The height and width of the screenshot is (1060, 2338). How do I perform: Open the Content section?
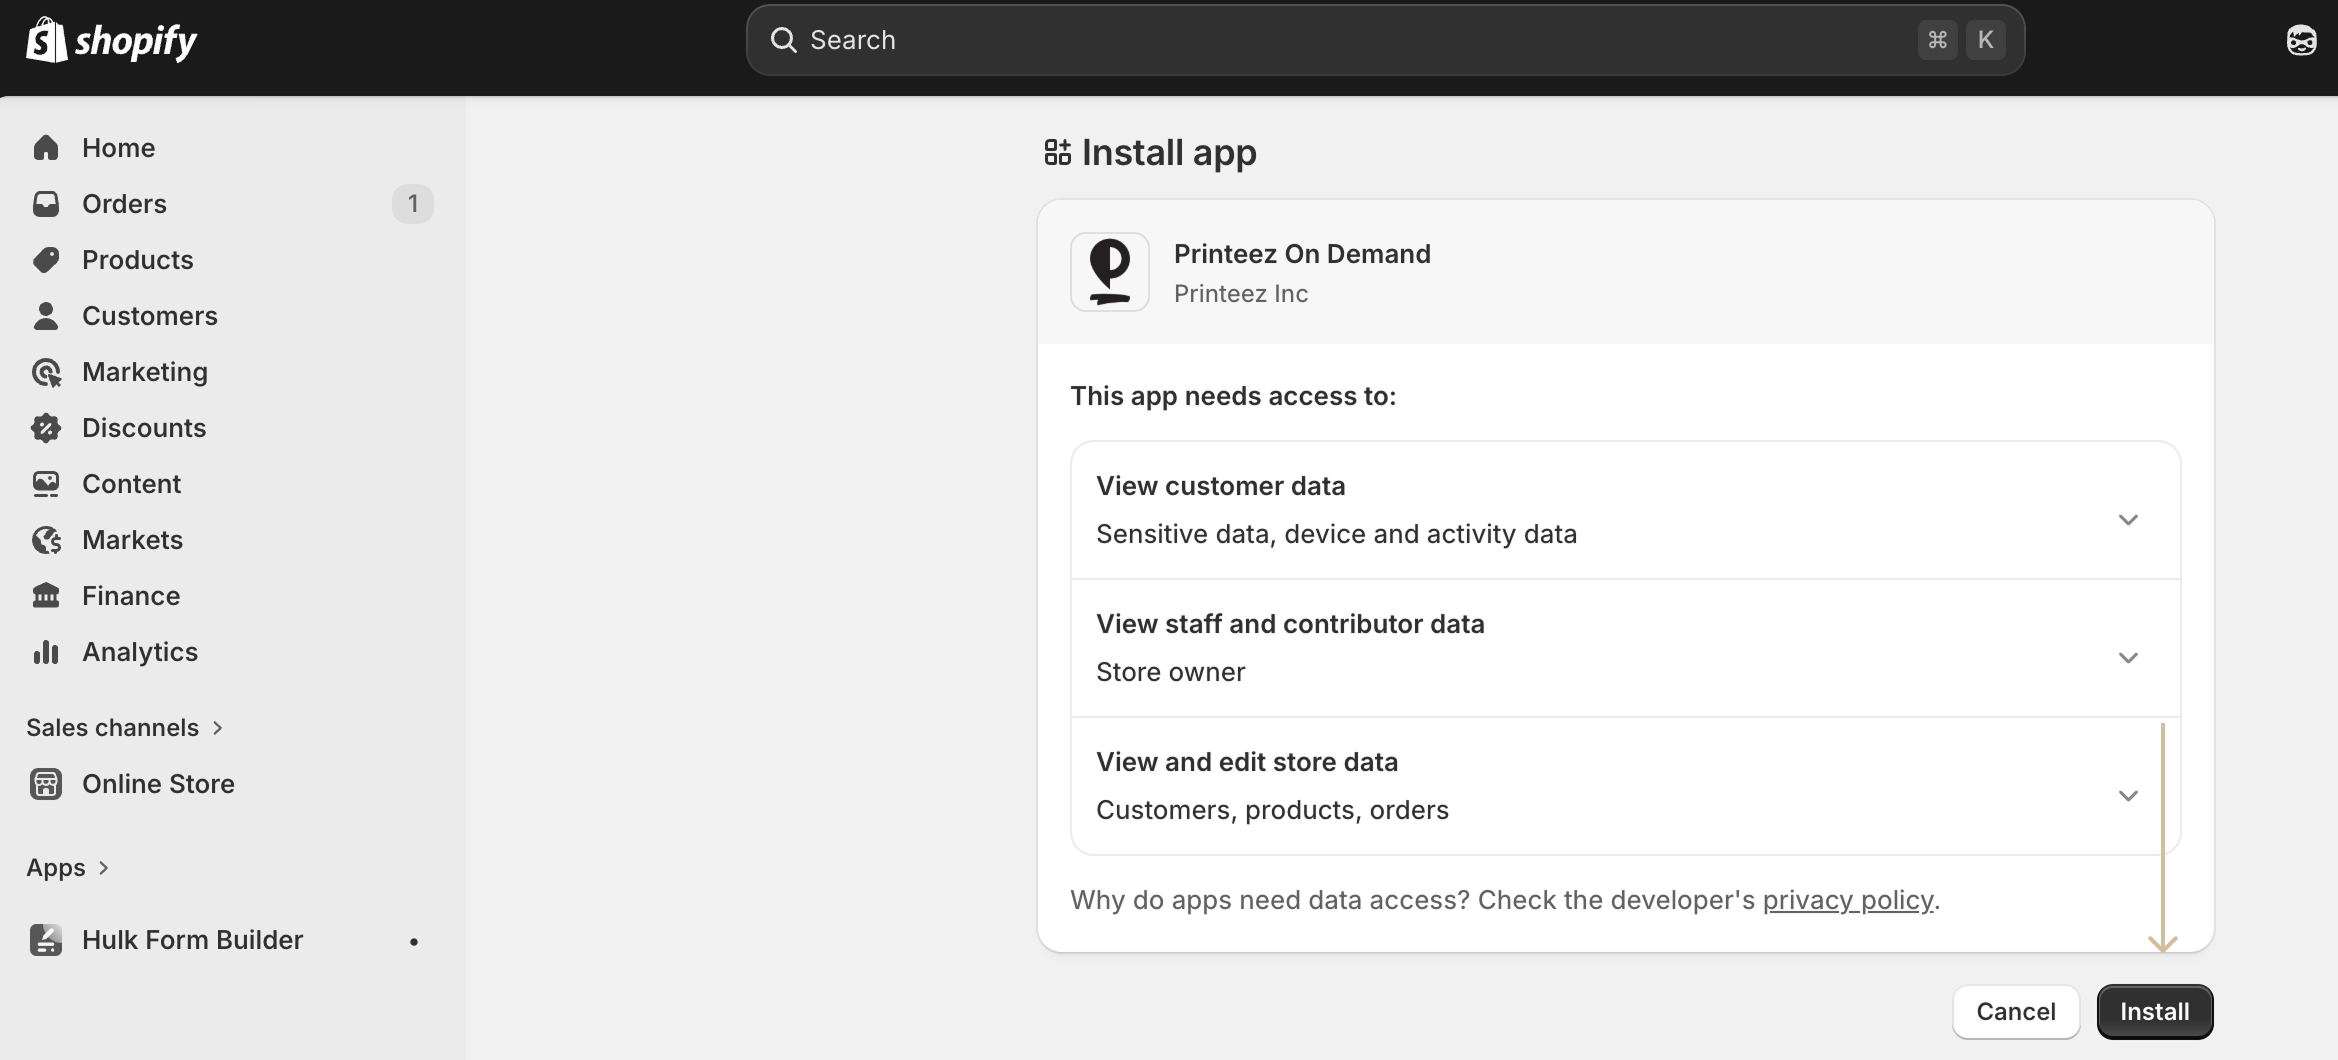232,484
